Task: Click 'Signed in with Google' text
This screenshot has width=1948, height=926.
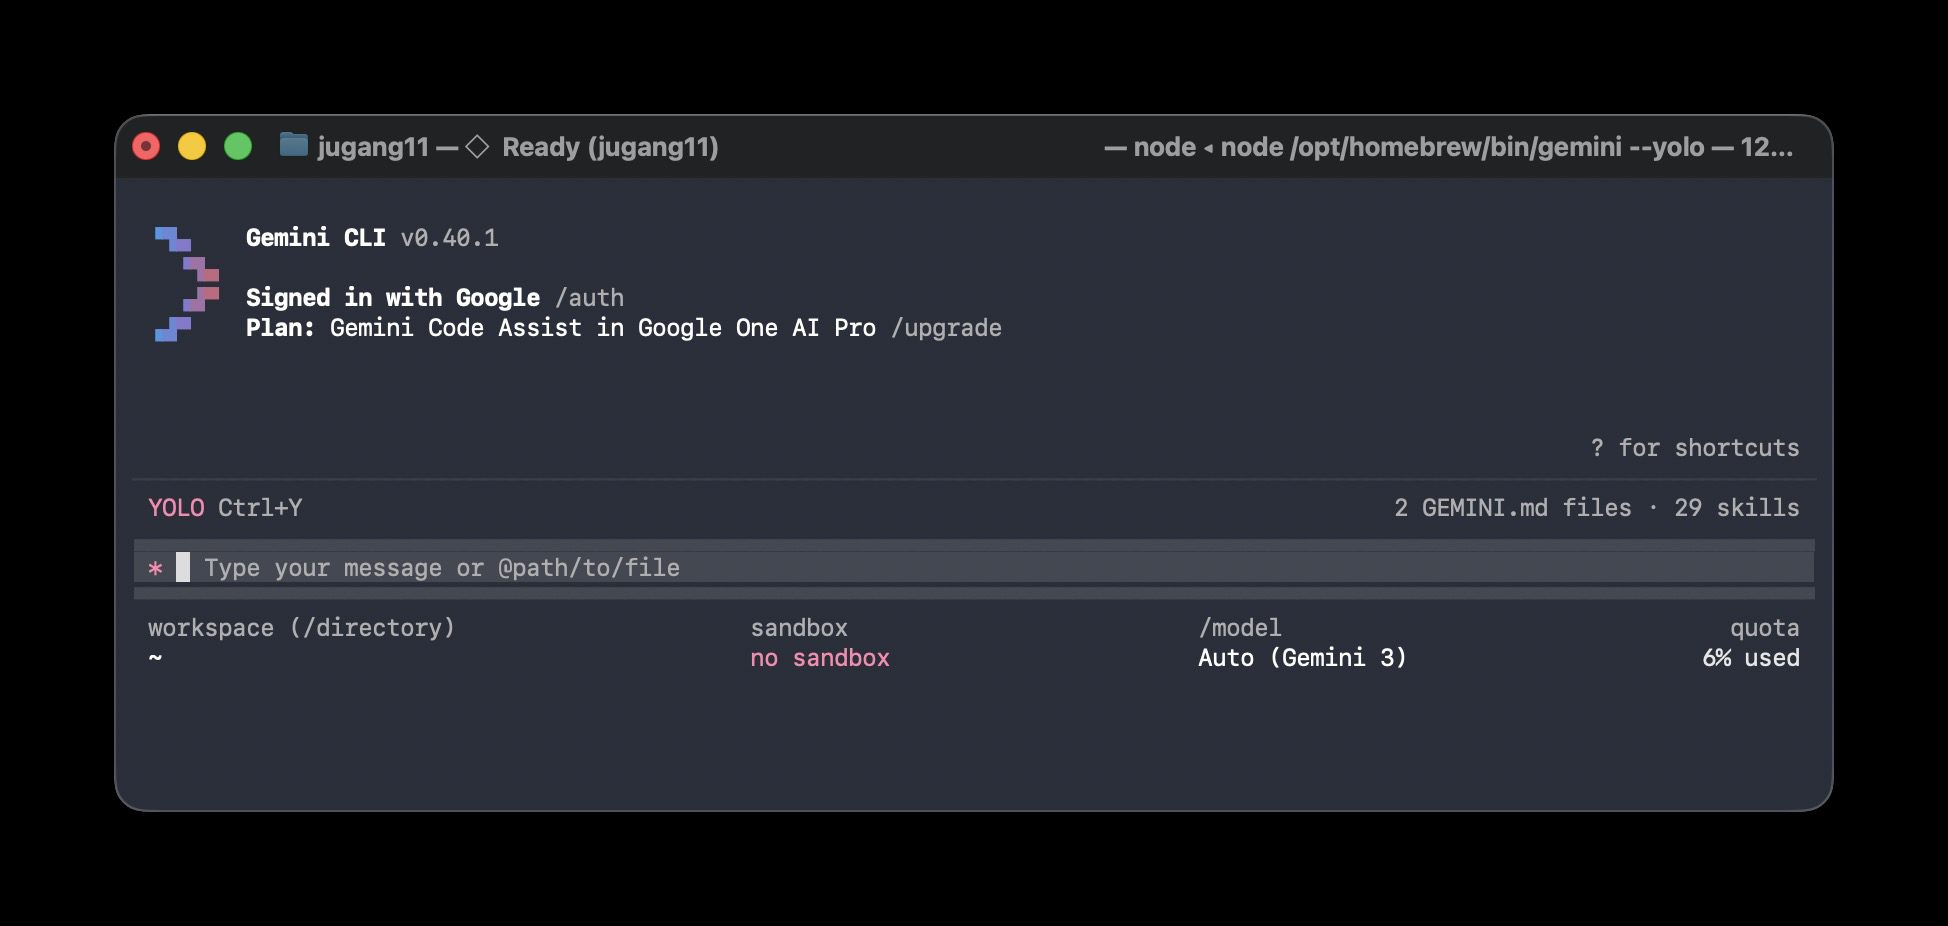Action: pos(393,298)
